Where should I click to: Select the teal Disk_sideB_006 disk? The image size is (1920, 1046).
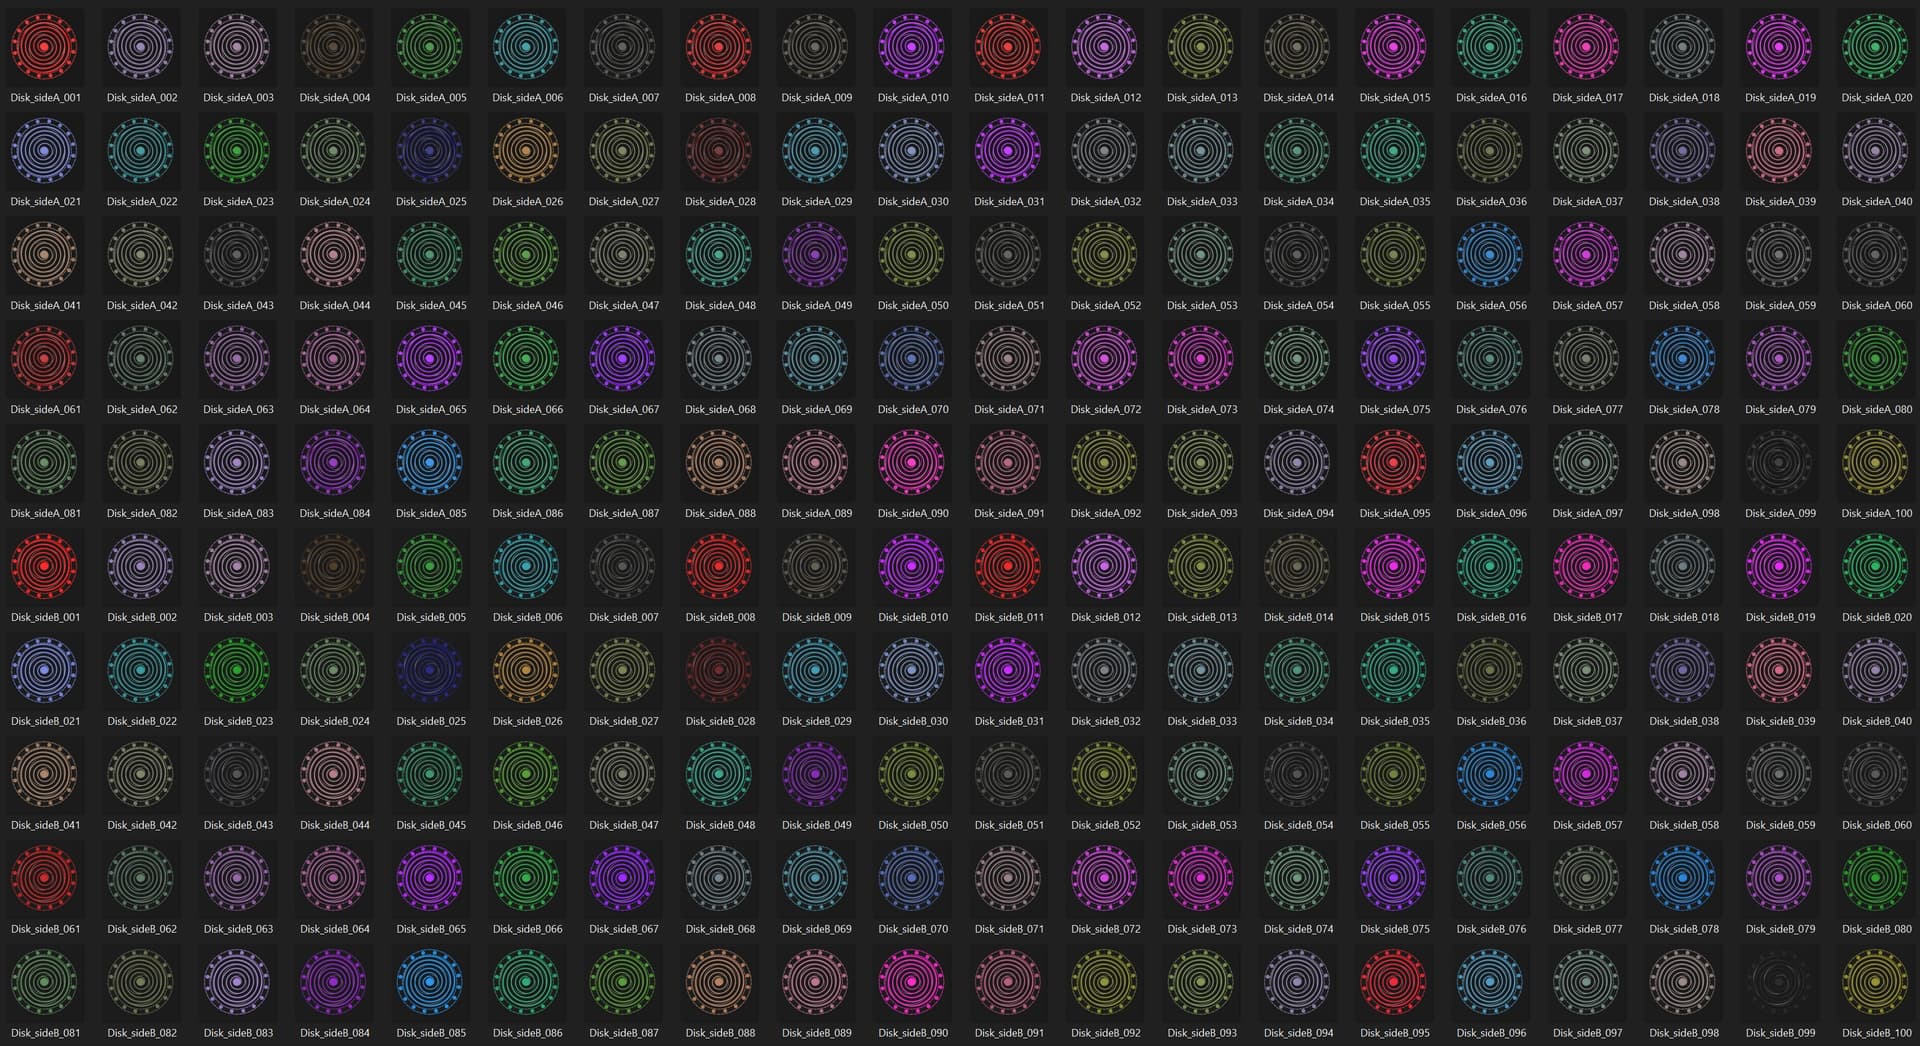[x=525, y=567]
